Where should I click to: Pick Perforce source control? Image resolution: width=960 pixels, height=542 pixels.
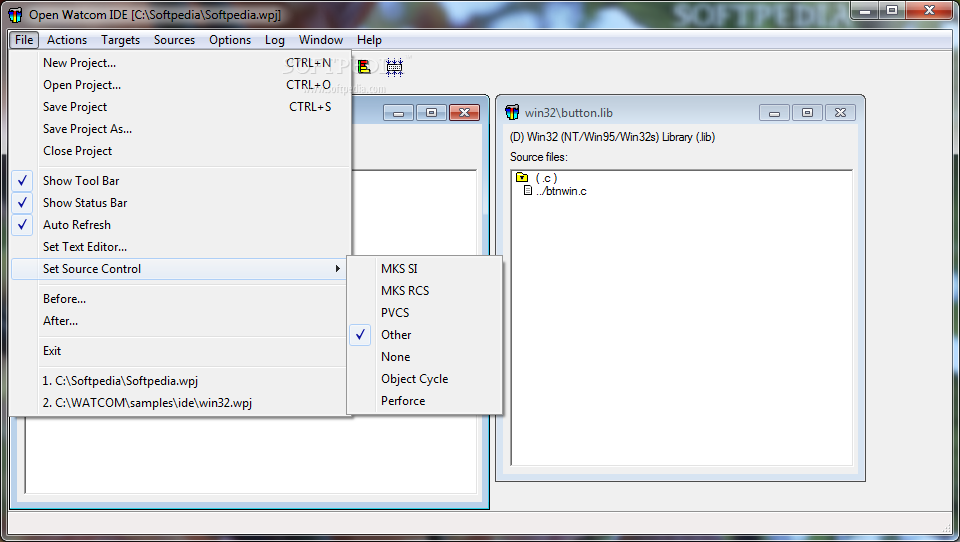pyautogui.click(x=425, y=401)
